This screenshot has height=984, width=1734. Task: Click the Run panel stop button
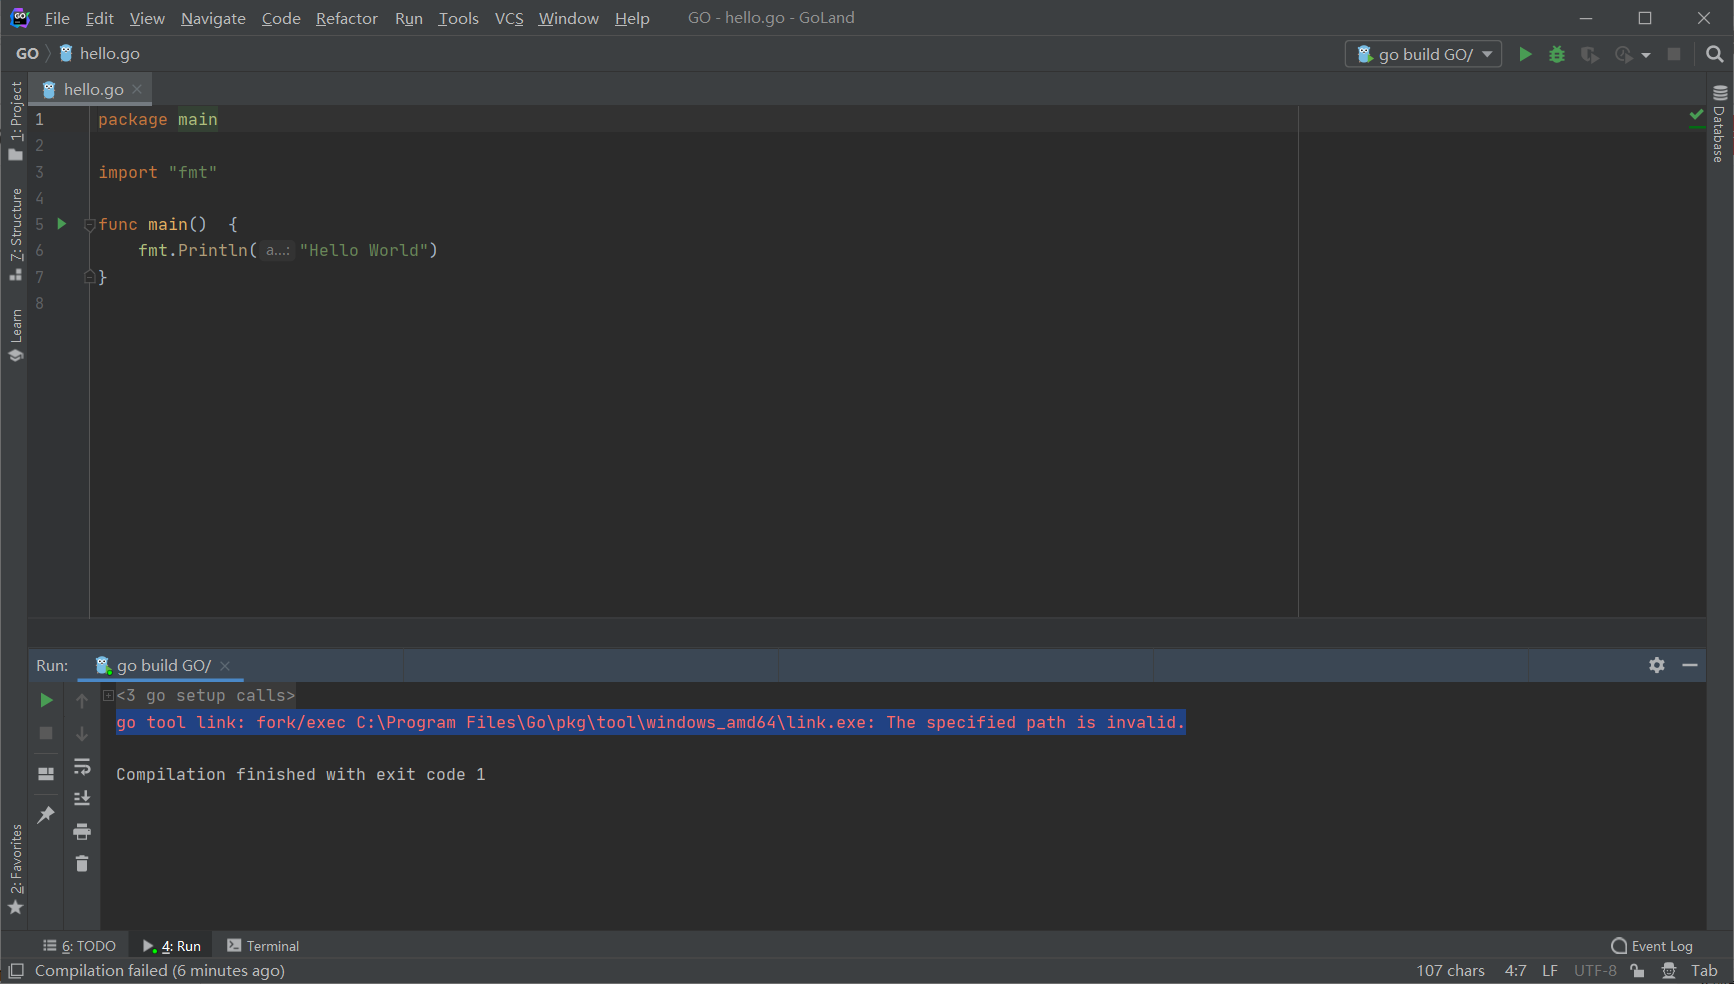(x=46, y=733)
